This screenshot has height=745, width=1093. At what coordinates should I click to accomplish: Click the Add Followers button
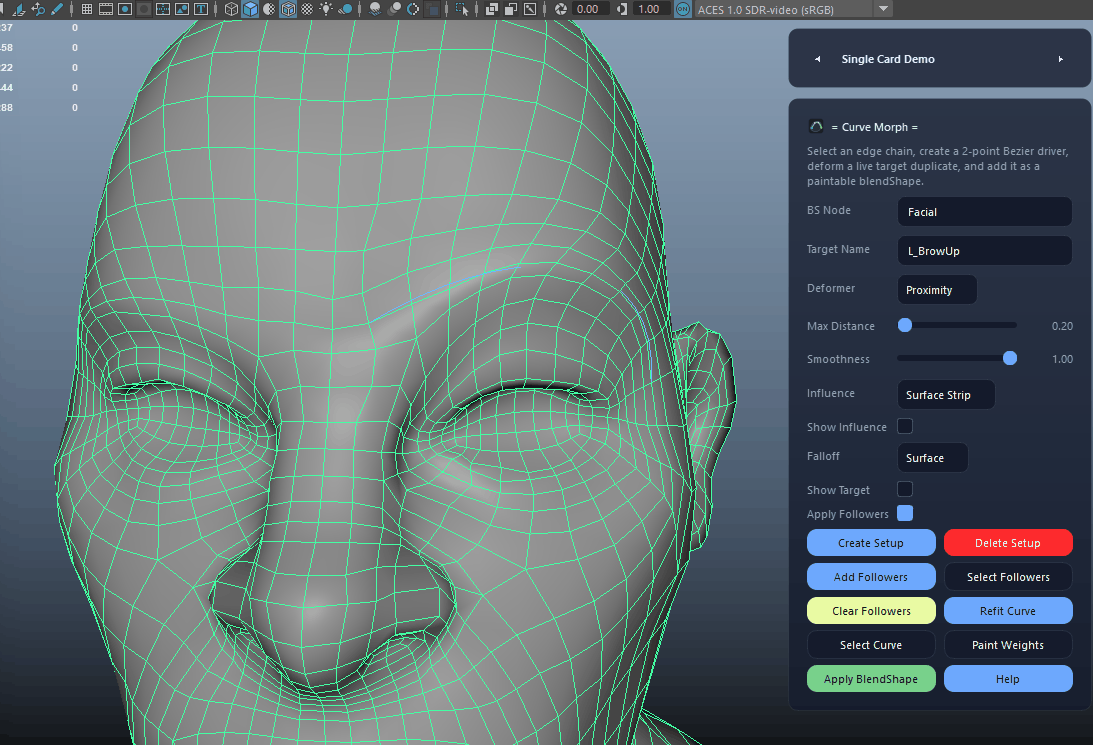pos(871,577)
